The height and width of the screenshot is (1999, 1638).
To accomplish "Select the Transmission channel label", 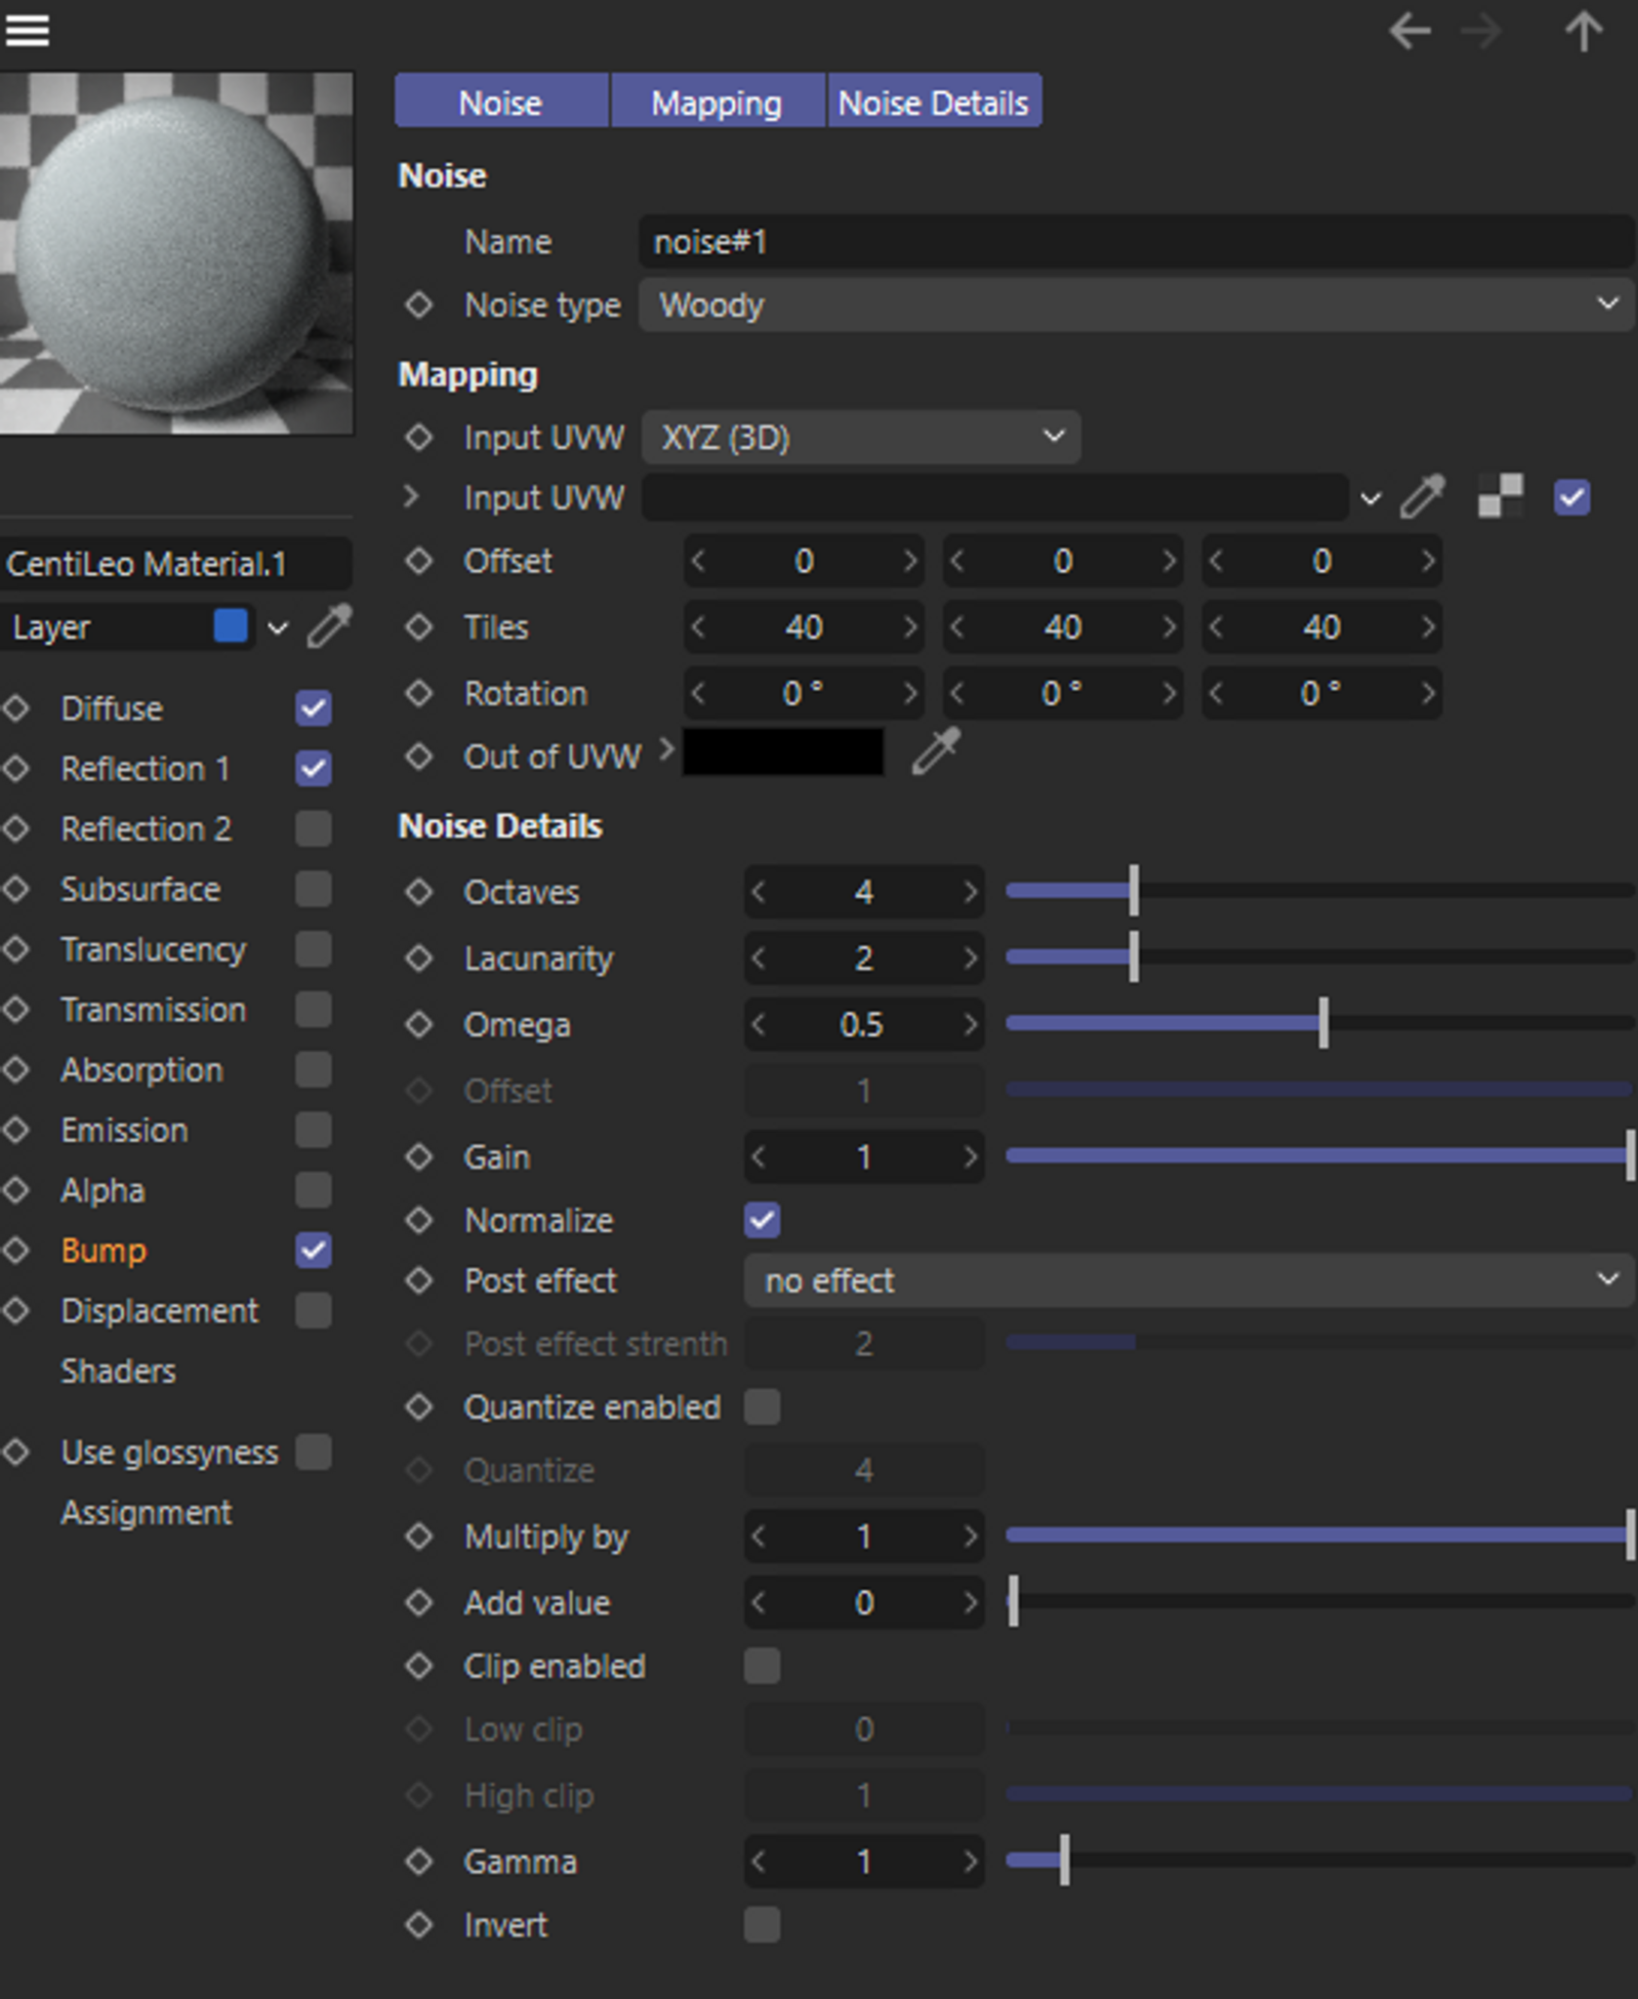I will click(x=153, y=1009).
